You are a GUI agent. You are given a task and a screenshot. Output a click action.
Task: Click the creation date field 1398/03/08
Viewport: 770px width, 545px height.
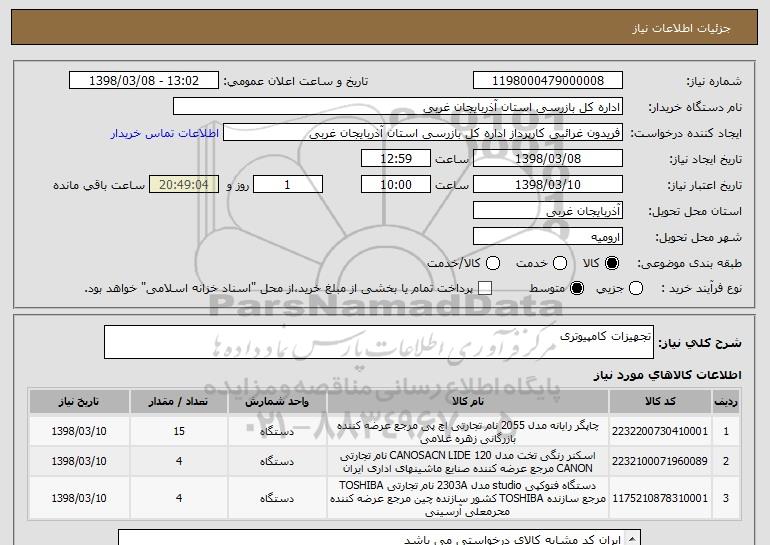(x=548, y=159)
